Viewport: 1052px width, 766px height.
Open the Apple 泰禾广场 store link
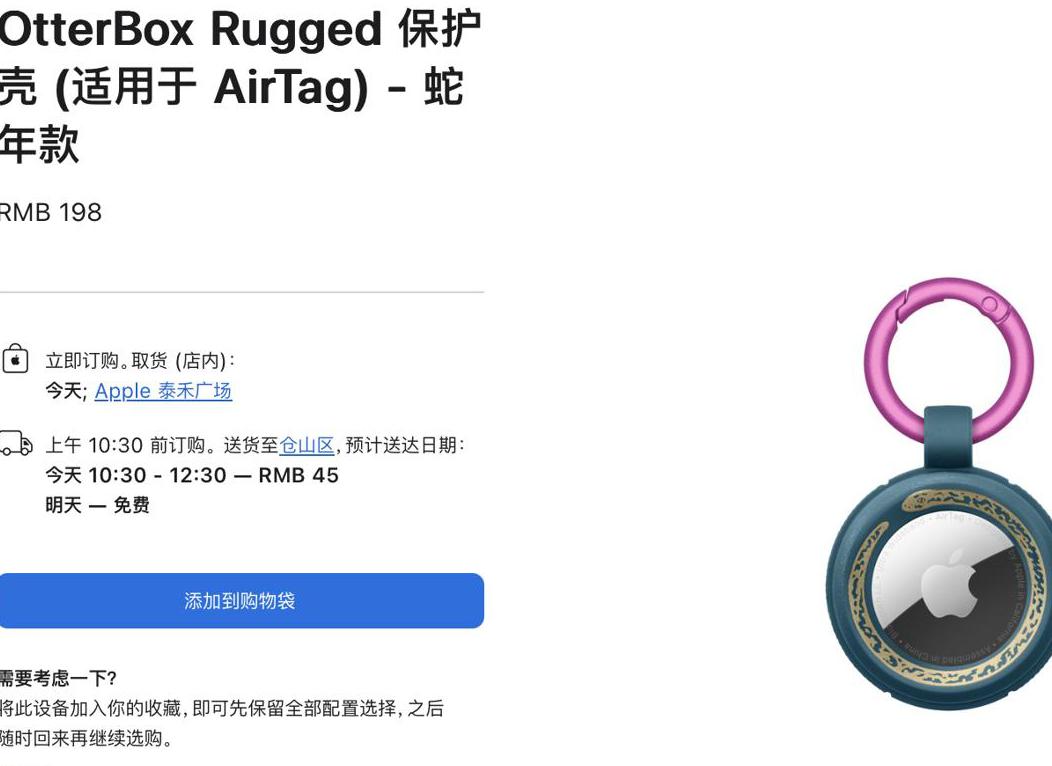[163, 391]
